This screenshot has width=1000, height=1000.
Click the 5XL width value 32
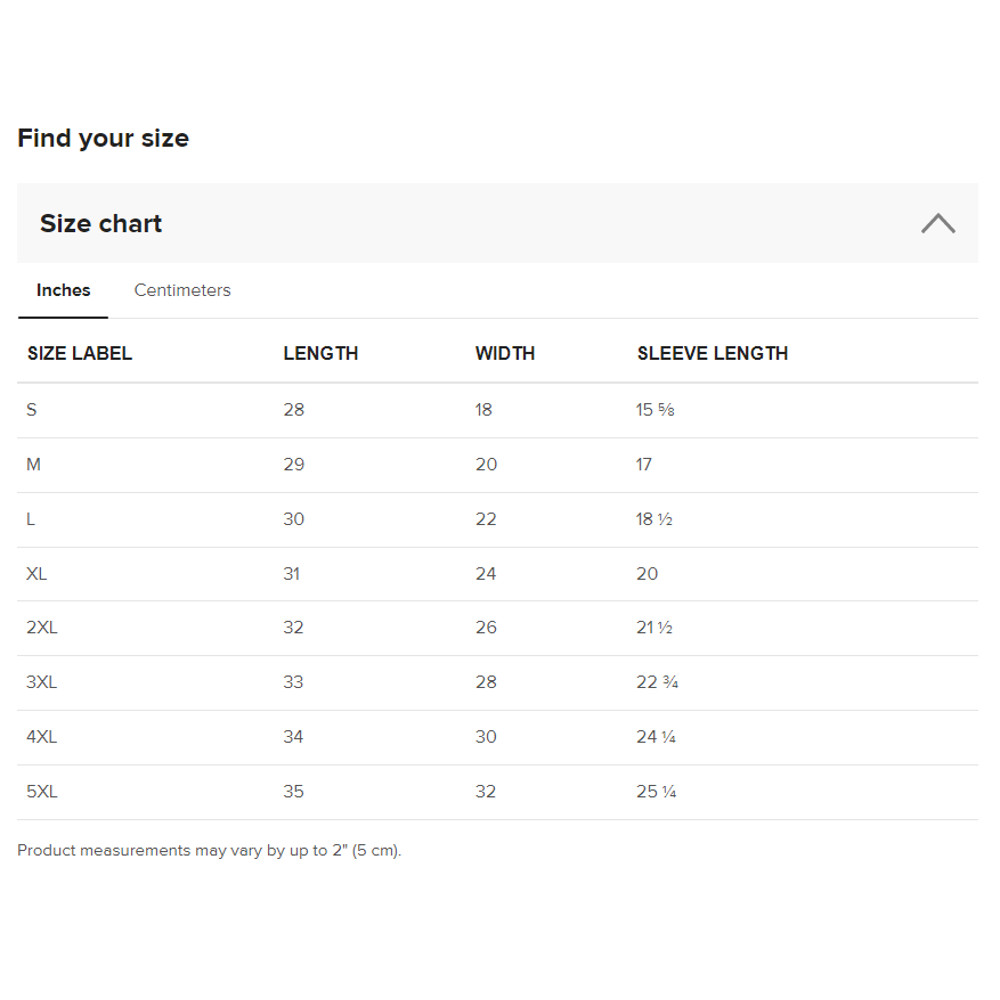pos(486,792)
